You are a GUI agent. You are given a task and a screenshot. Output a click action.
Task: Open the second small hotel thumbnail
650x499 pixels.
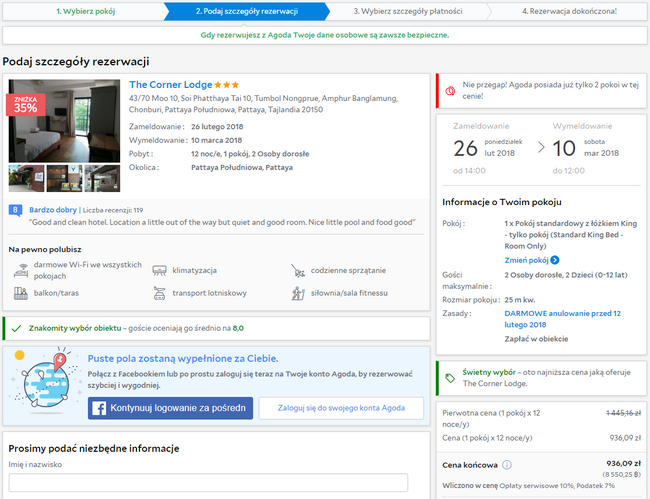pyautogui.click(x=64, y=179)
